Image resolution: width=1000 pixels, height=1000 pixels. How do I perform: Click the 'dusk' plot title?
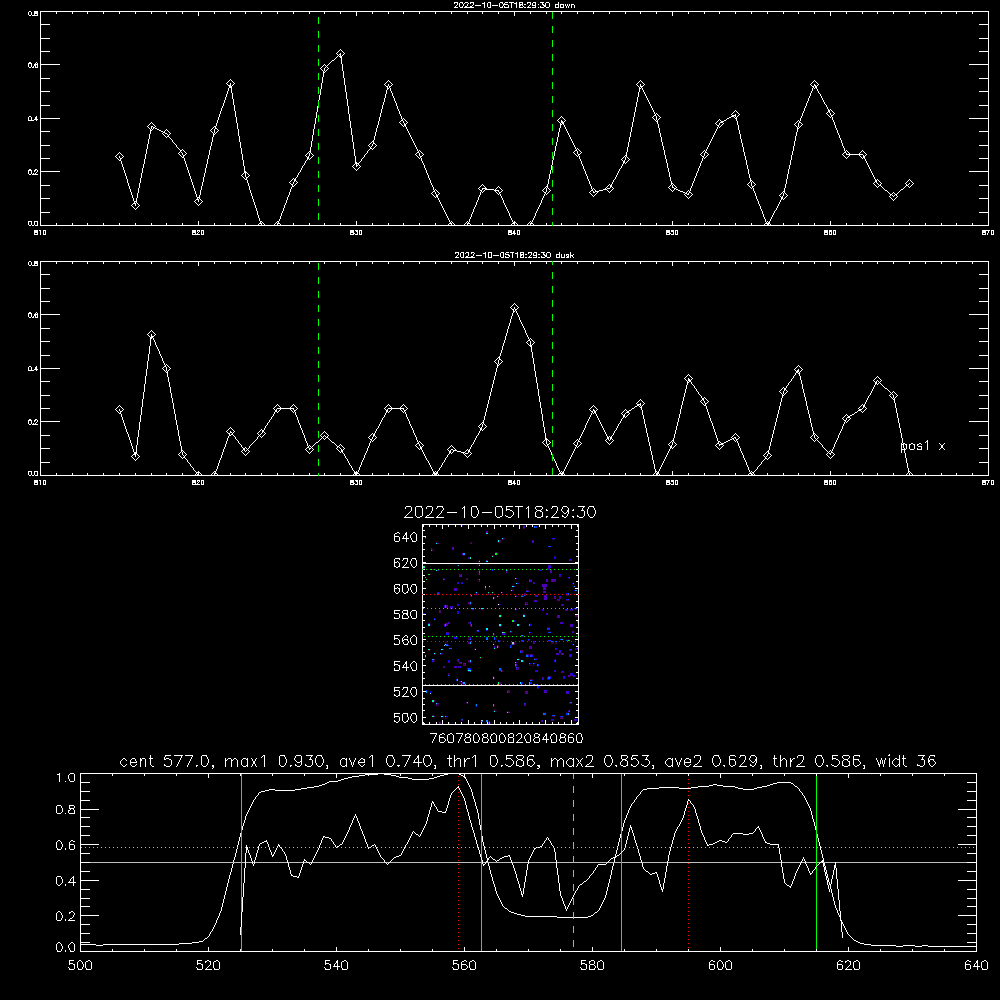pos(514,255)
